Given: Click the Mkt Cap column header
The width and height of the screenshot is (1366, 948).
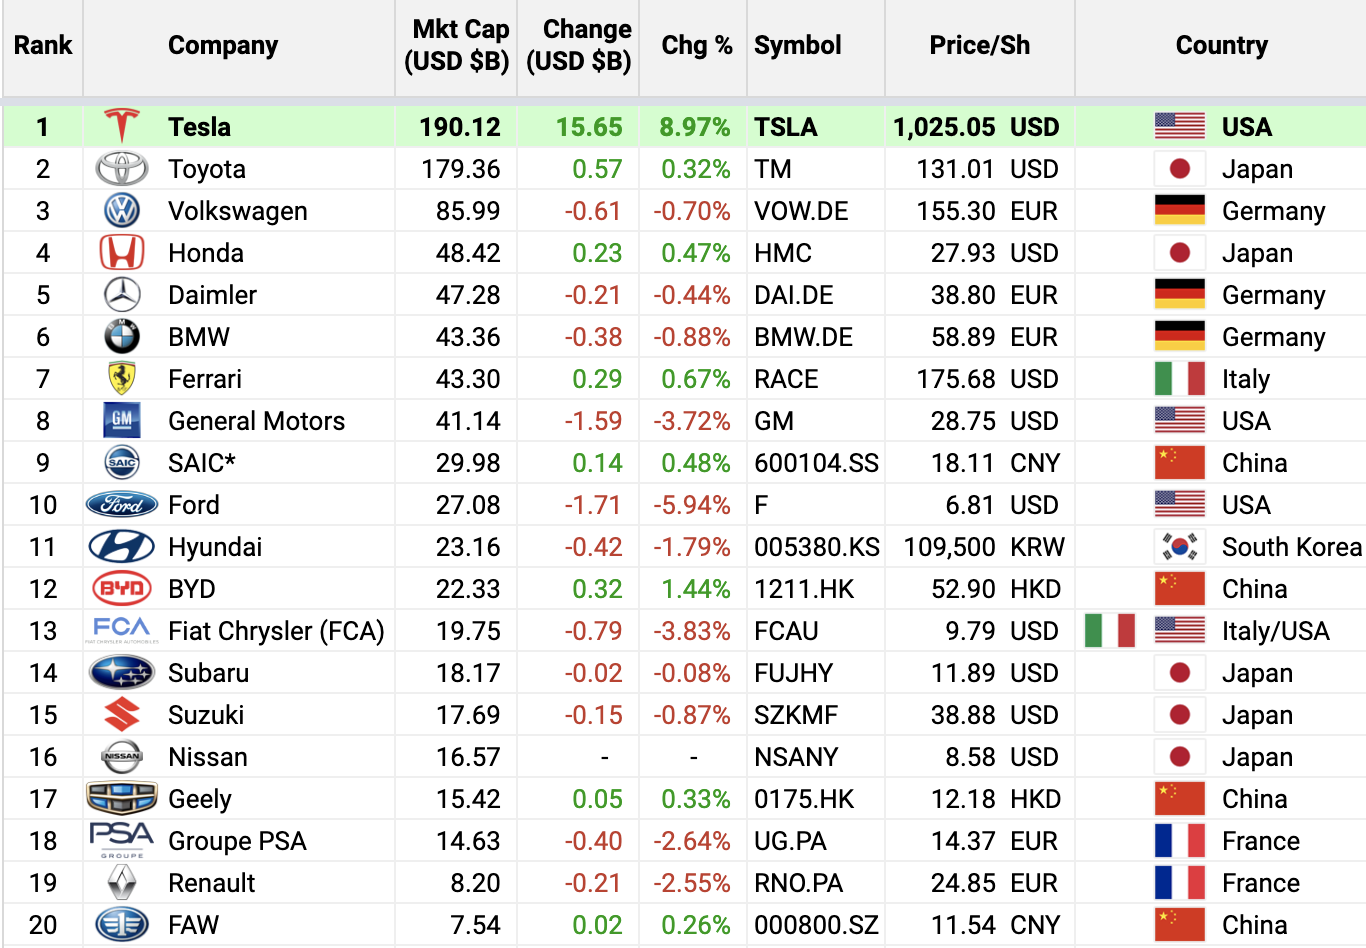Looking at the screenshot, I should click(x=457, y=46).
